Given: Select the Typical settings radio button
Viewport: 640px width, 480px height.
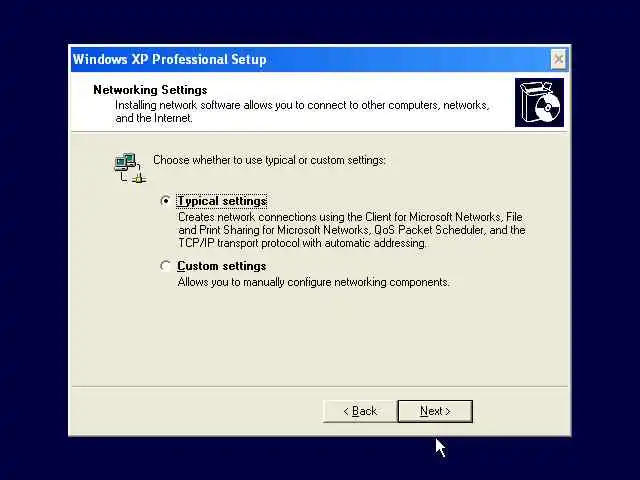Looking at the screenshot, I should (x=165, y=201).
